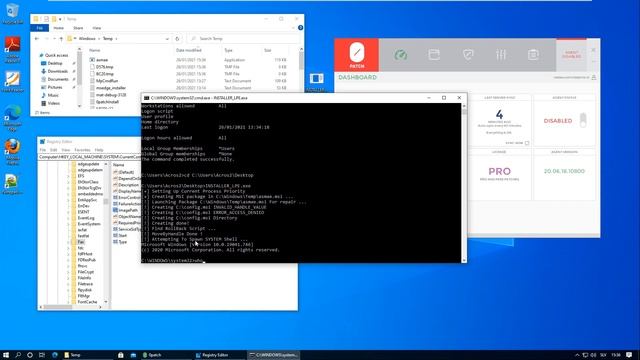Open taskbar search magnifier
The height and width of the screenshot is (360, 640).
pos(18,355)
